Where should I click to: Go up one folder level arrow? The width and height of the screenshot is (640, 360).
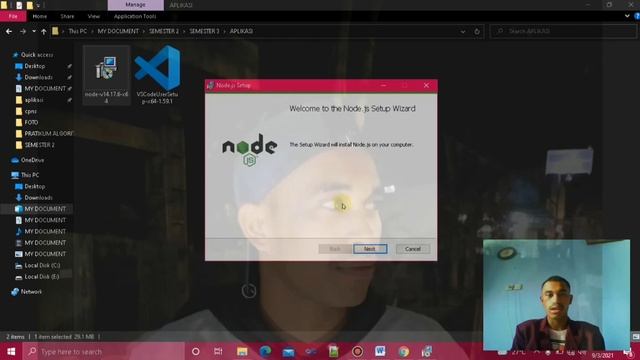(44, 31)
